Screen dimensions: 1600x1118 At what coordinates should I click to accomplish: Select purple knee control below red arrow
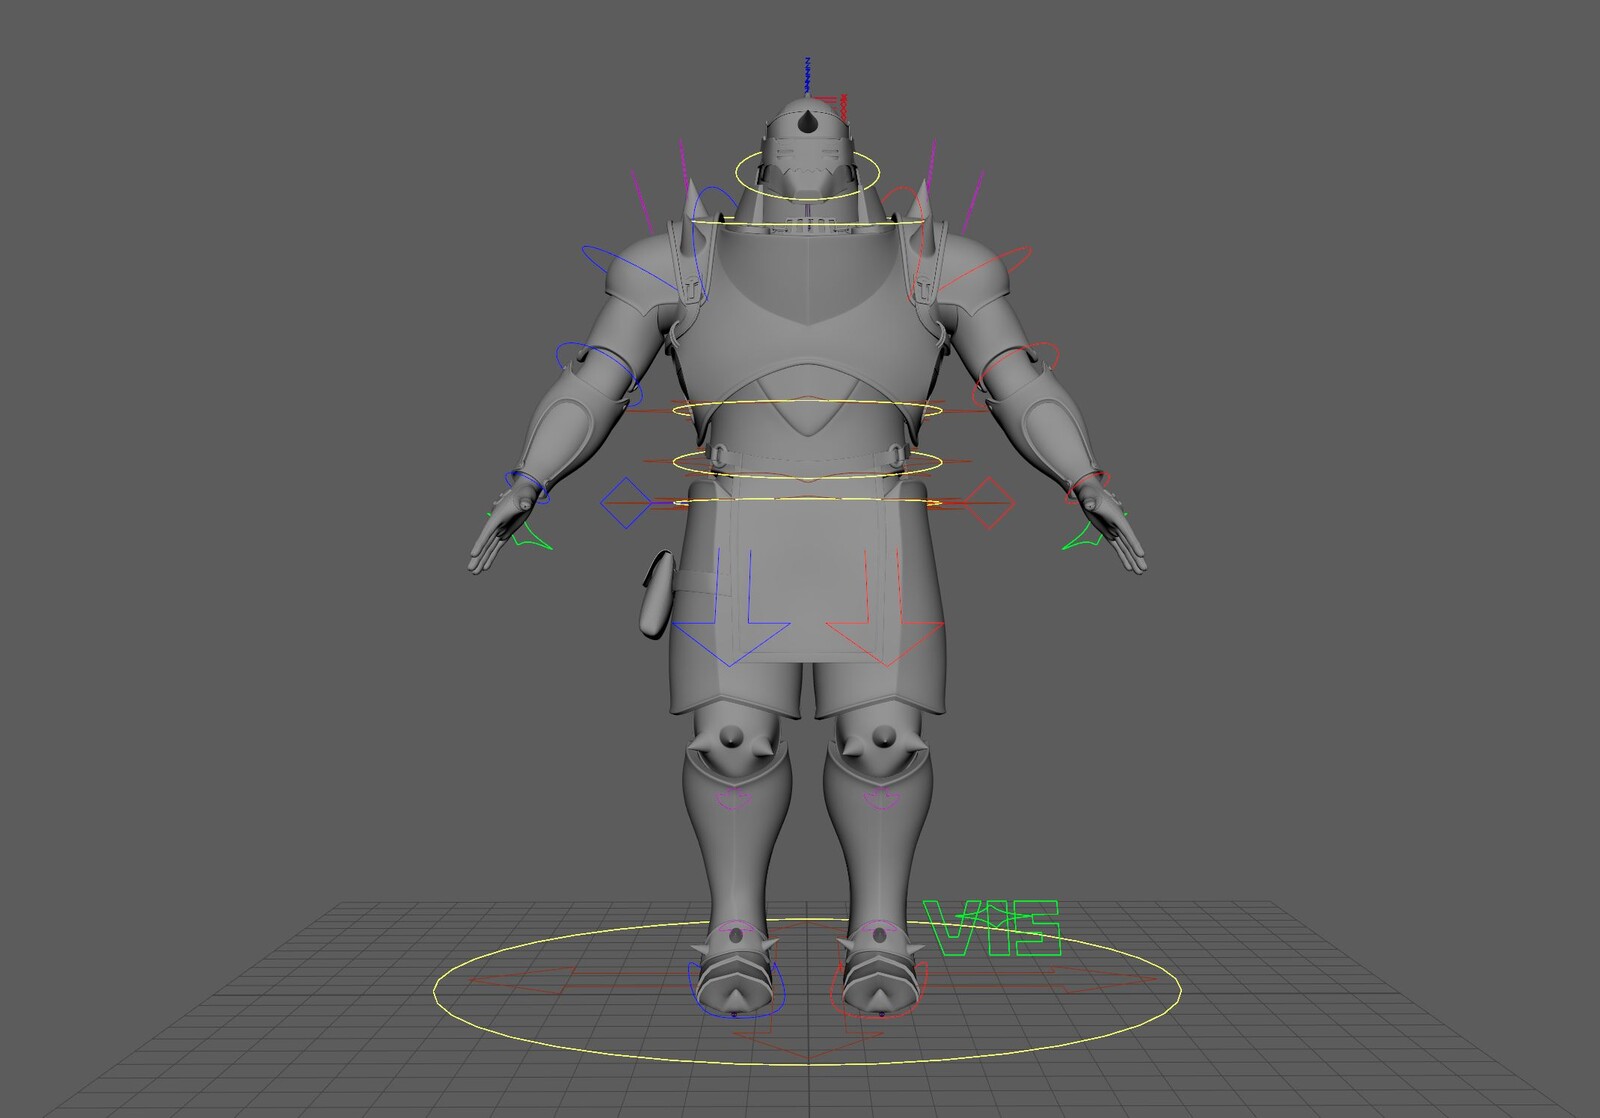click(883, 799)
